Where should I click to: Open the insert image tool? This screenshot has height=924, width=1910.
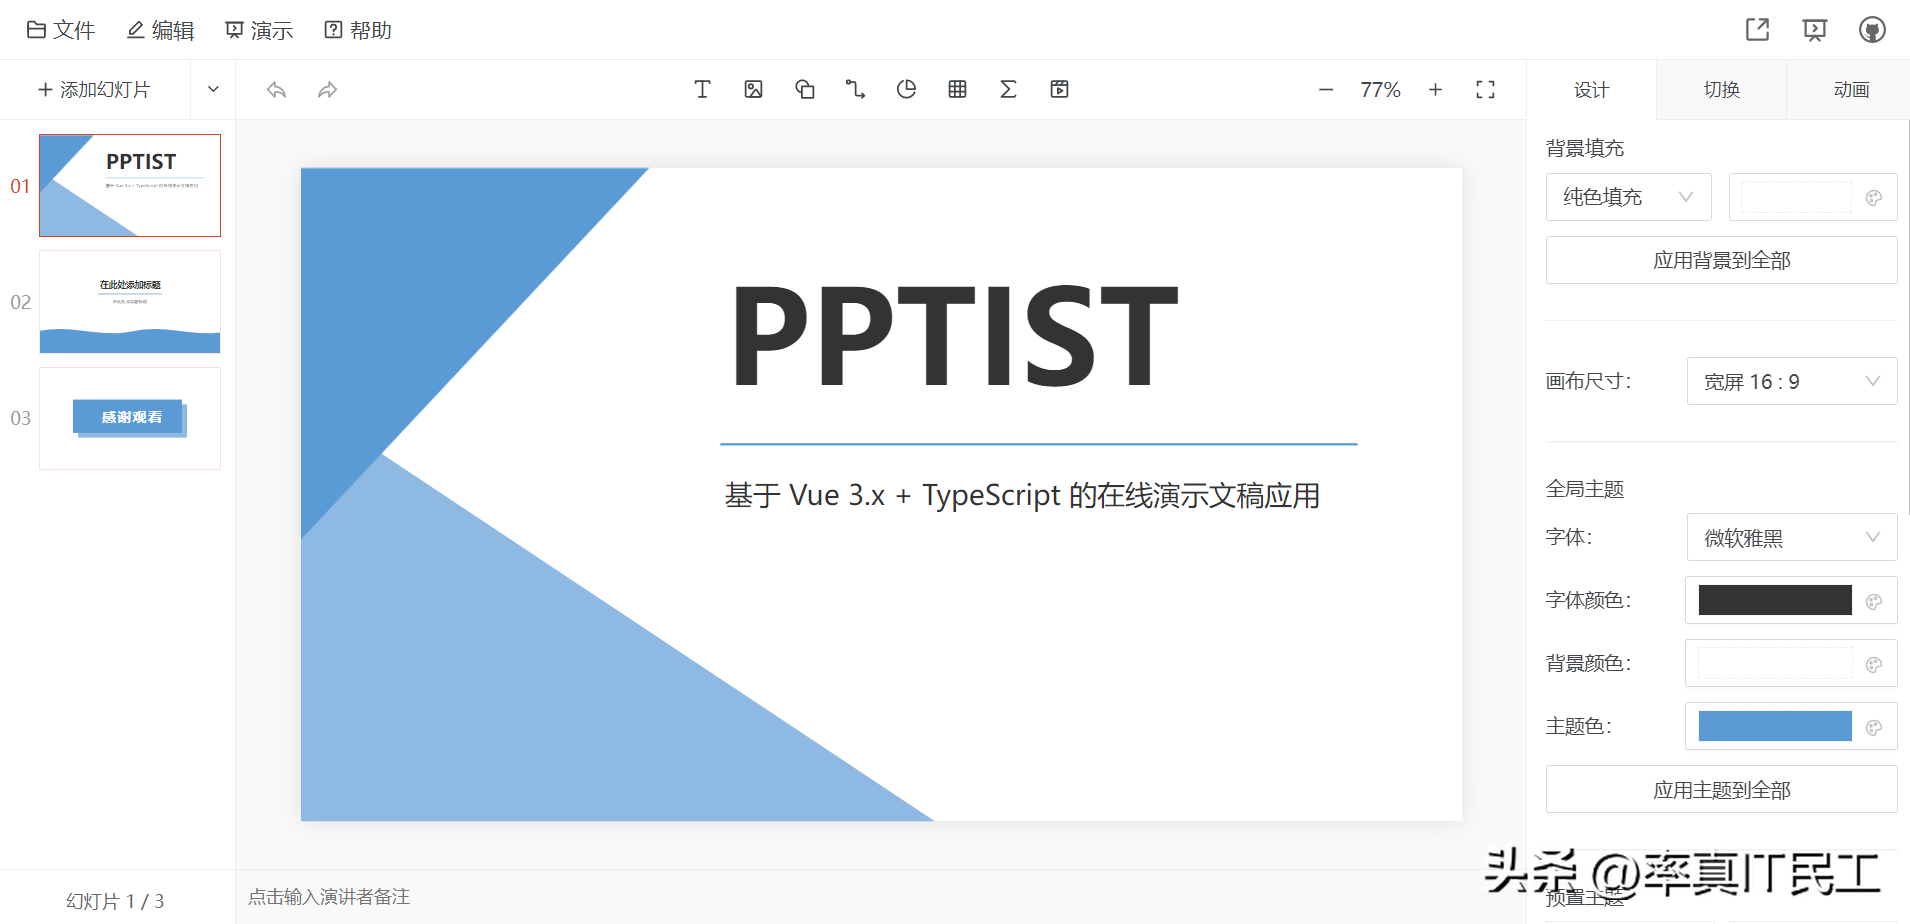pos(753,89)
